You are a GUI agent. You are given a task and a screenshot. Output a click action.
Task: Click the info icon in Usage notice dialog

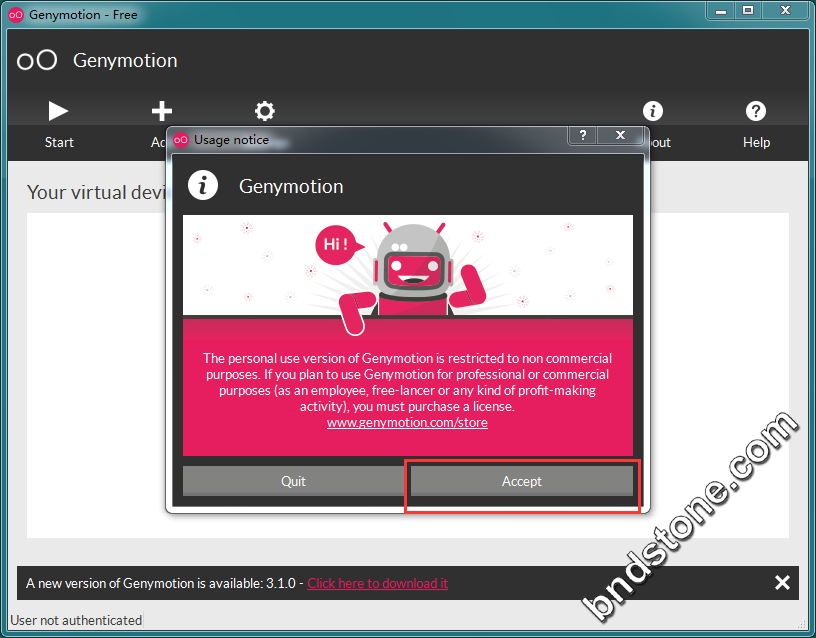(203, 186)
